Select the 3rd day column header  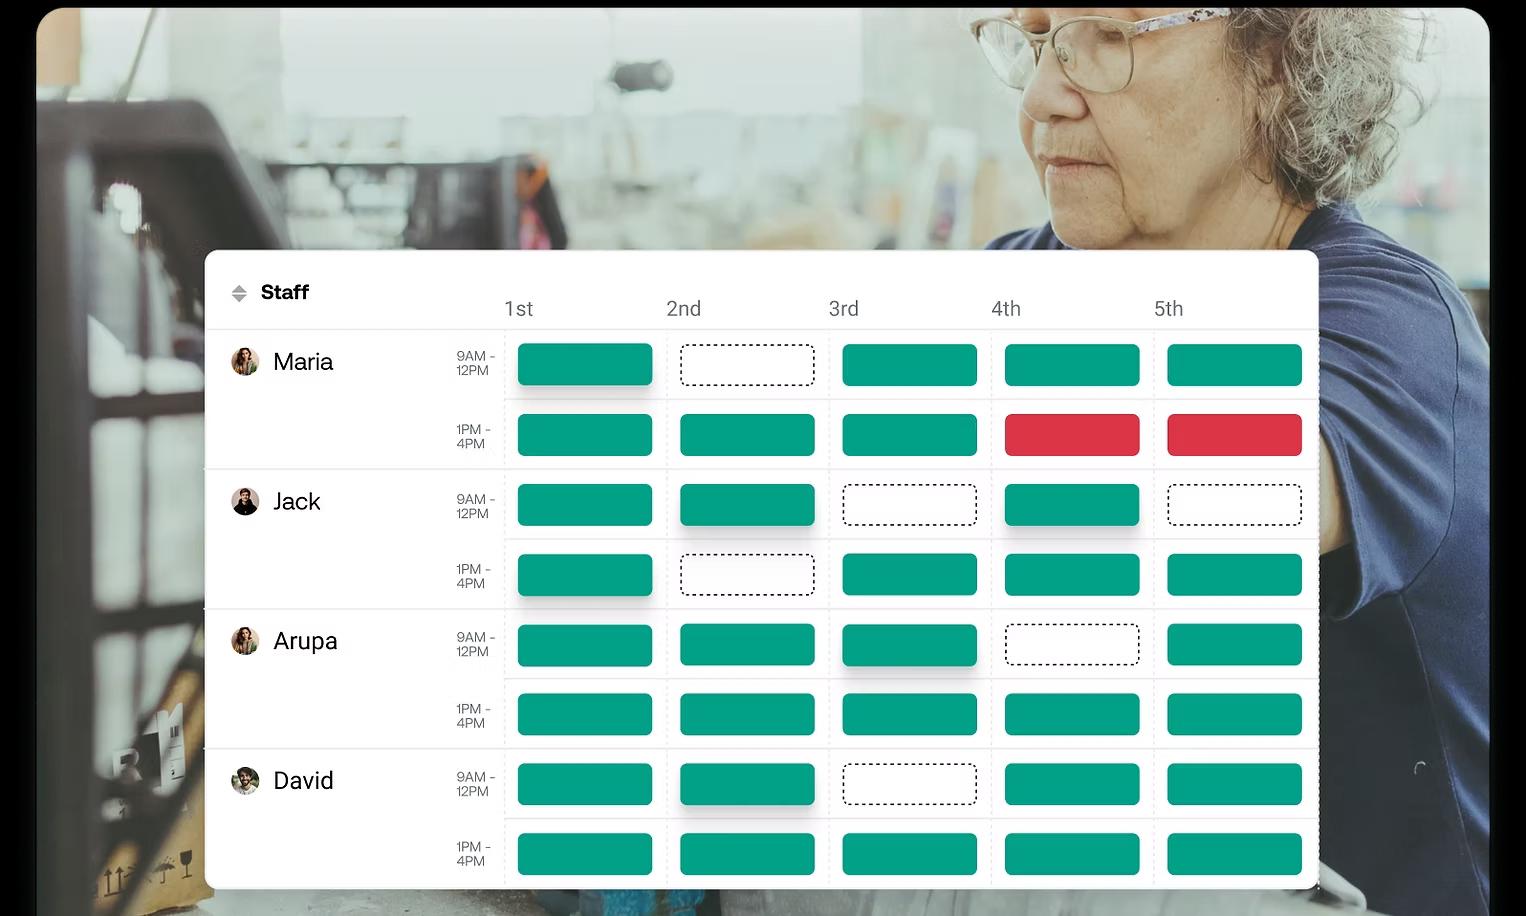[843, 309]
